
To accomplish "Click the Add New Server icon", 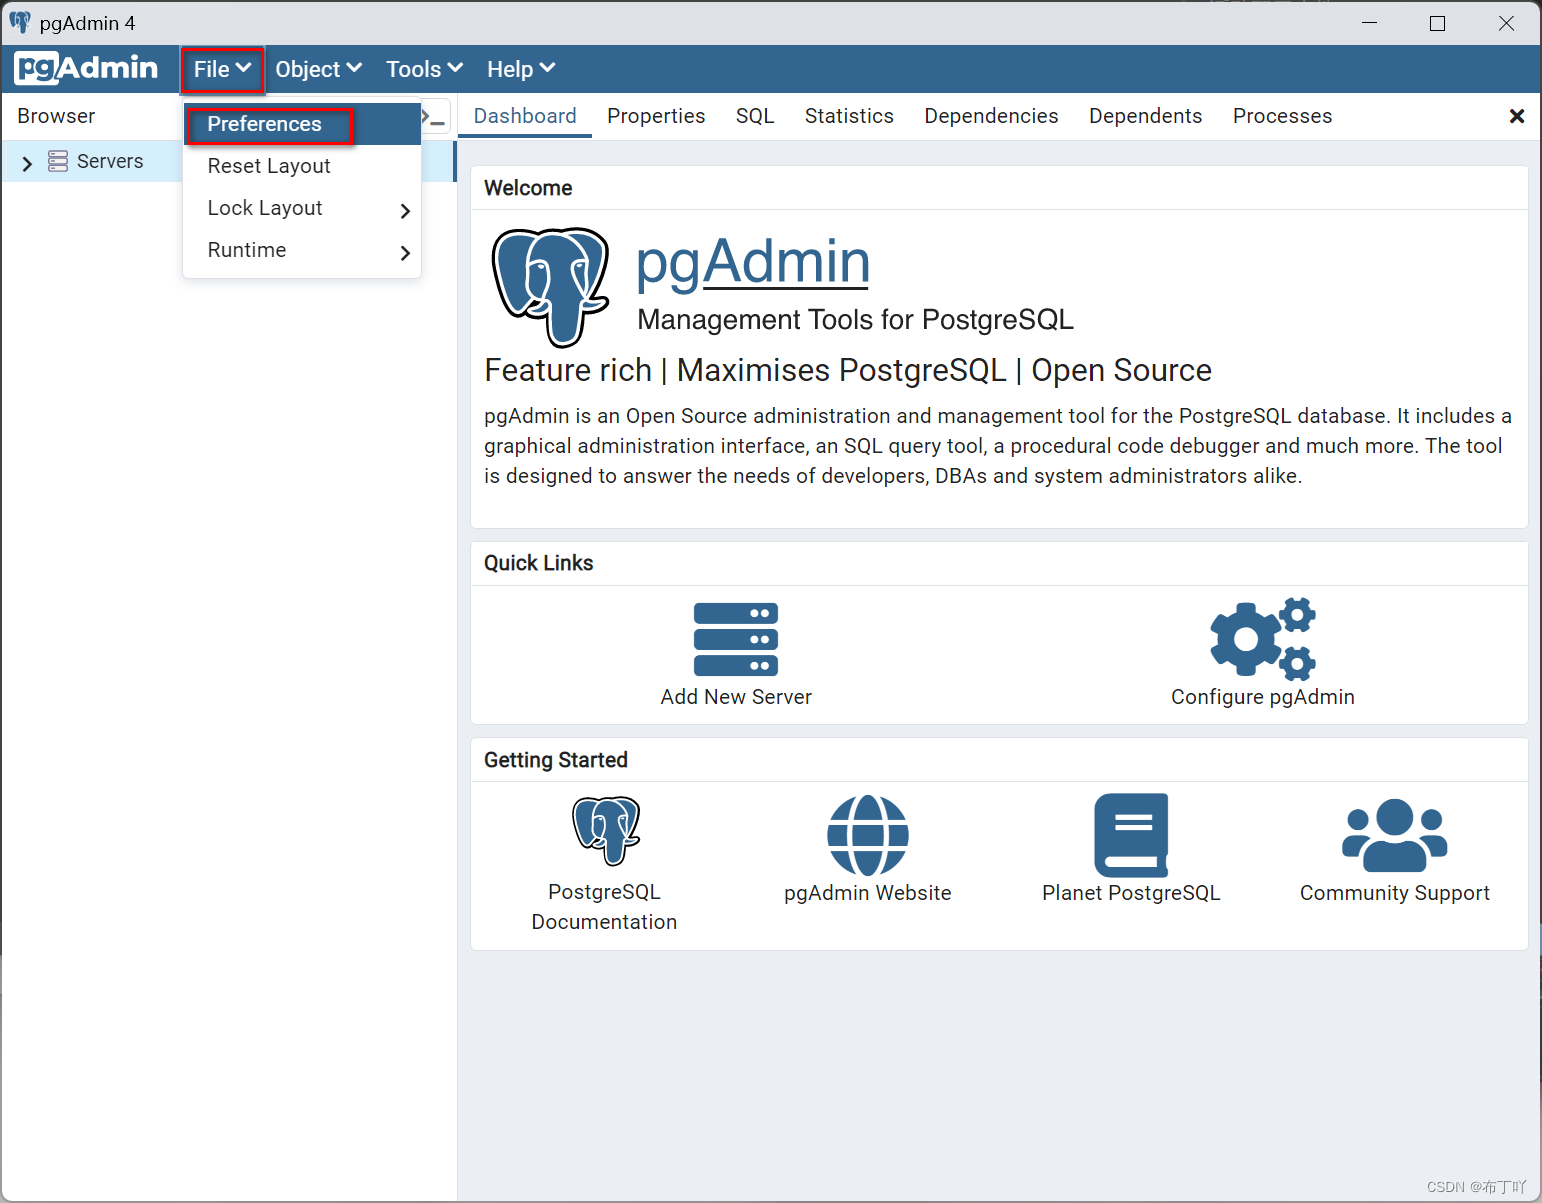I will [736, 640].
